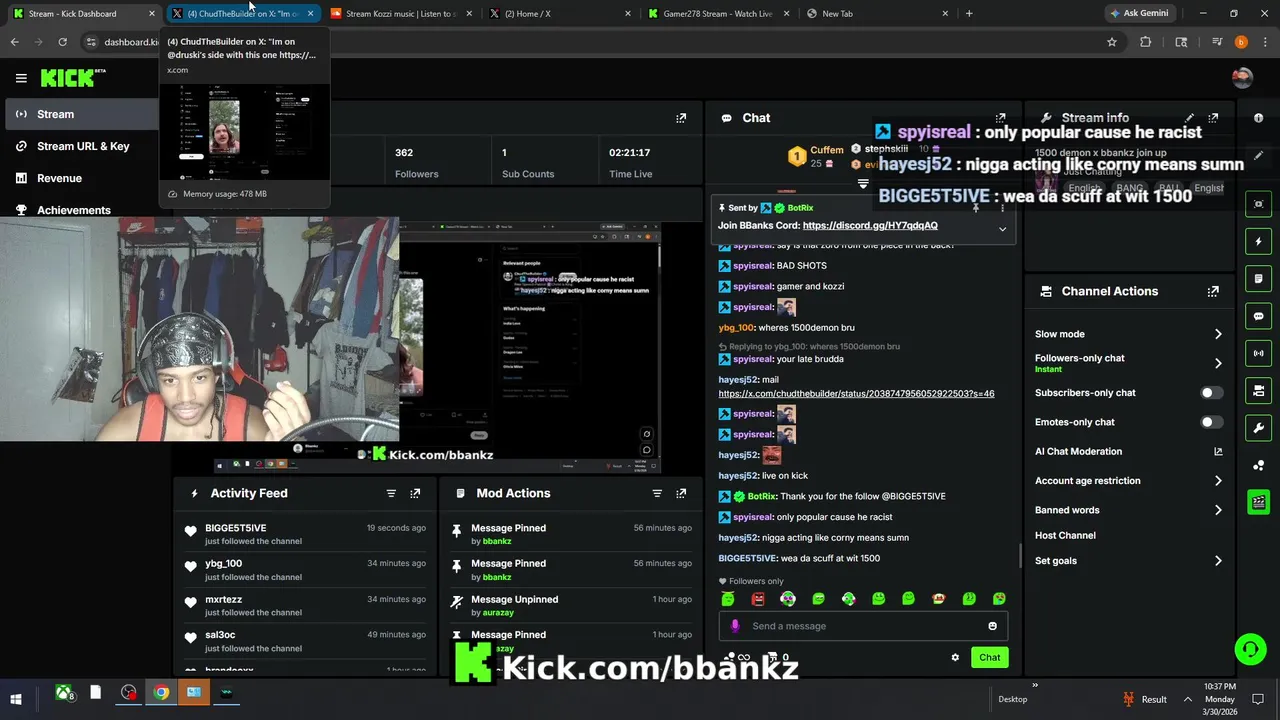This screenshot has width=1280, height=720.
Task: Toggle Emotes-only chat switch
Action: point(1211,422)
